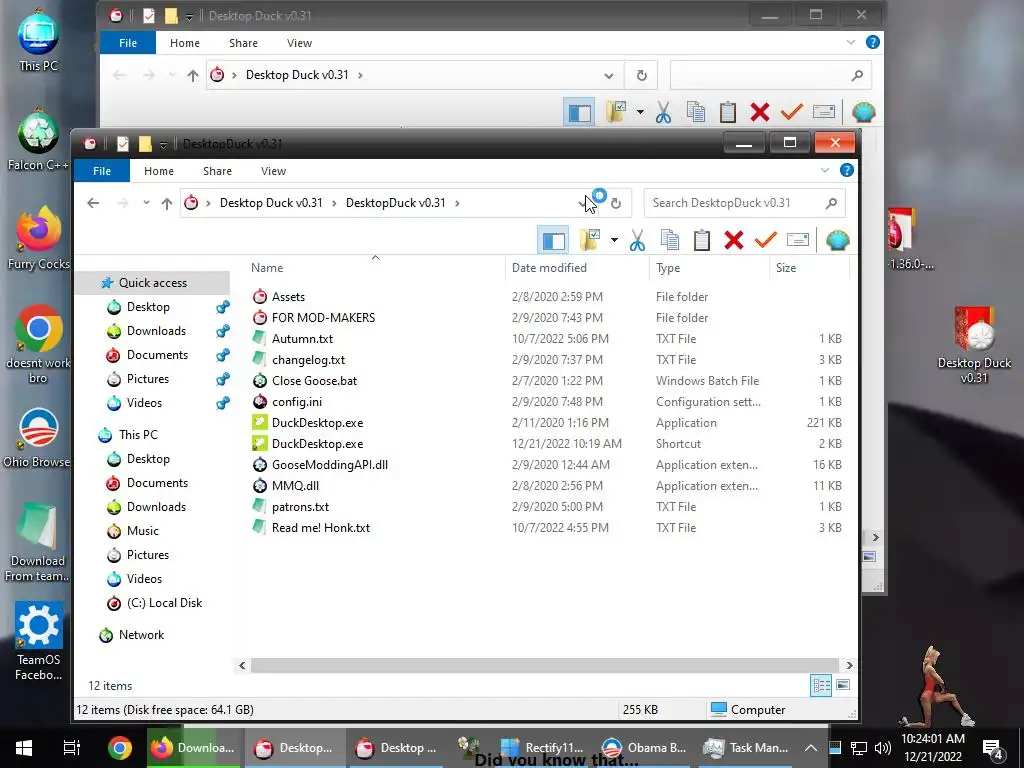Select the Autumn.txt file
The height and width of the screenshot is (768, 1024).
tap(302, 339)
